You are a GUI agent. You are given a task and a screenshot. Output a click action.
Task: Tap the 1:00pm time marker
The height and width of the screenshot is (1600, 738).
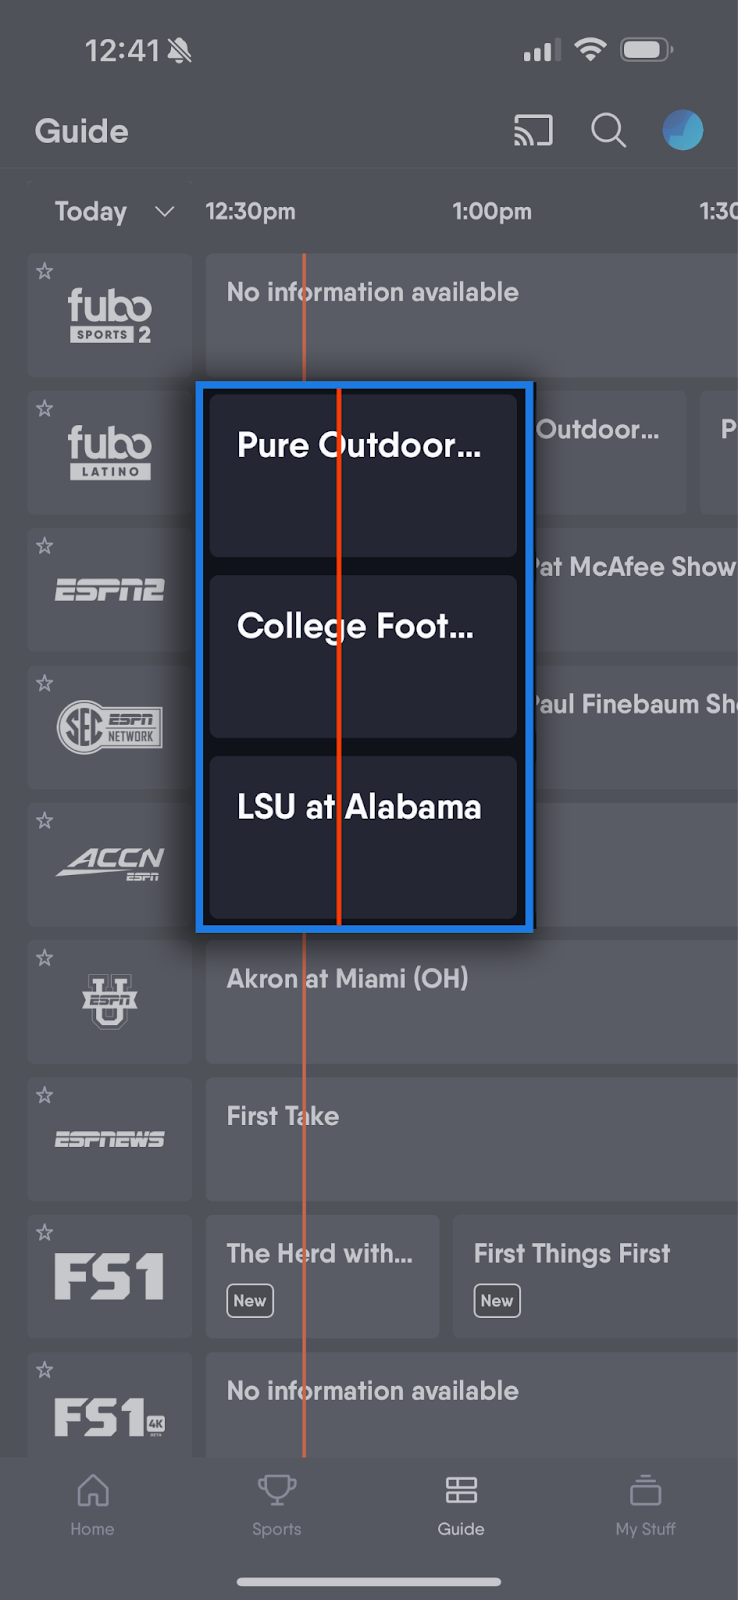(492, 212)
